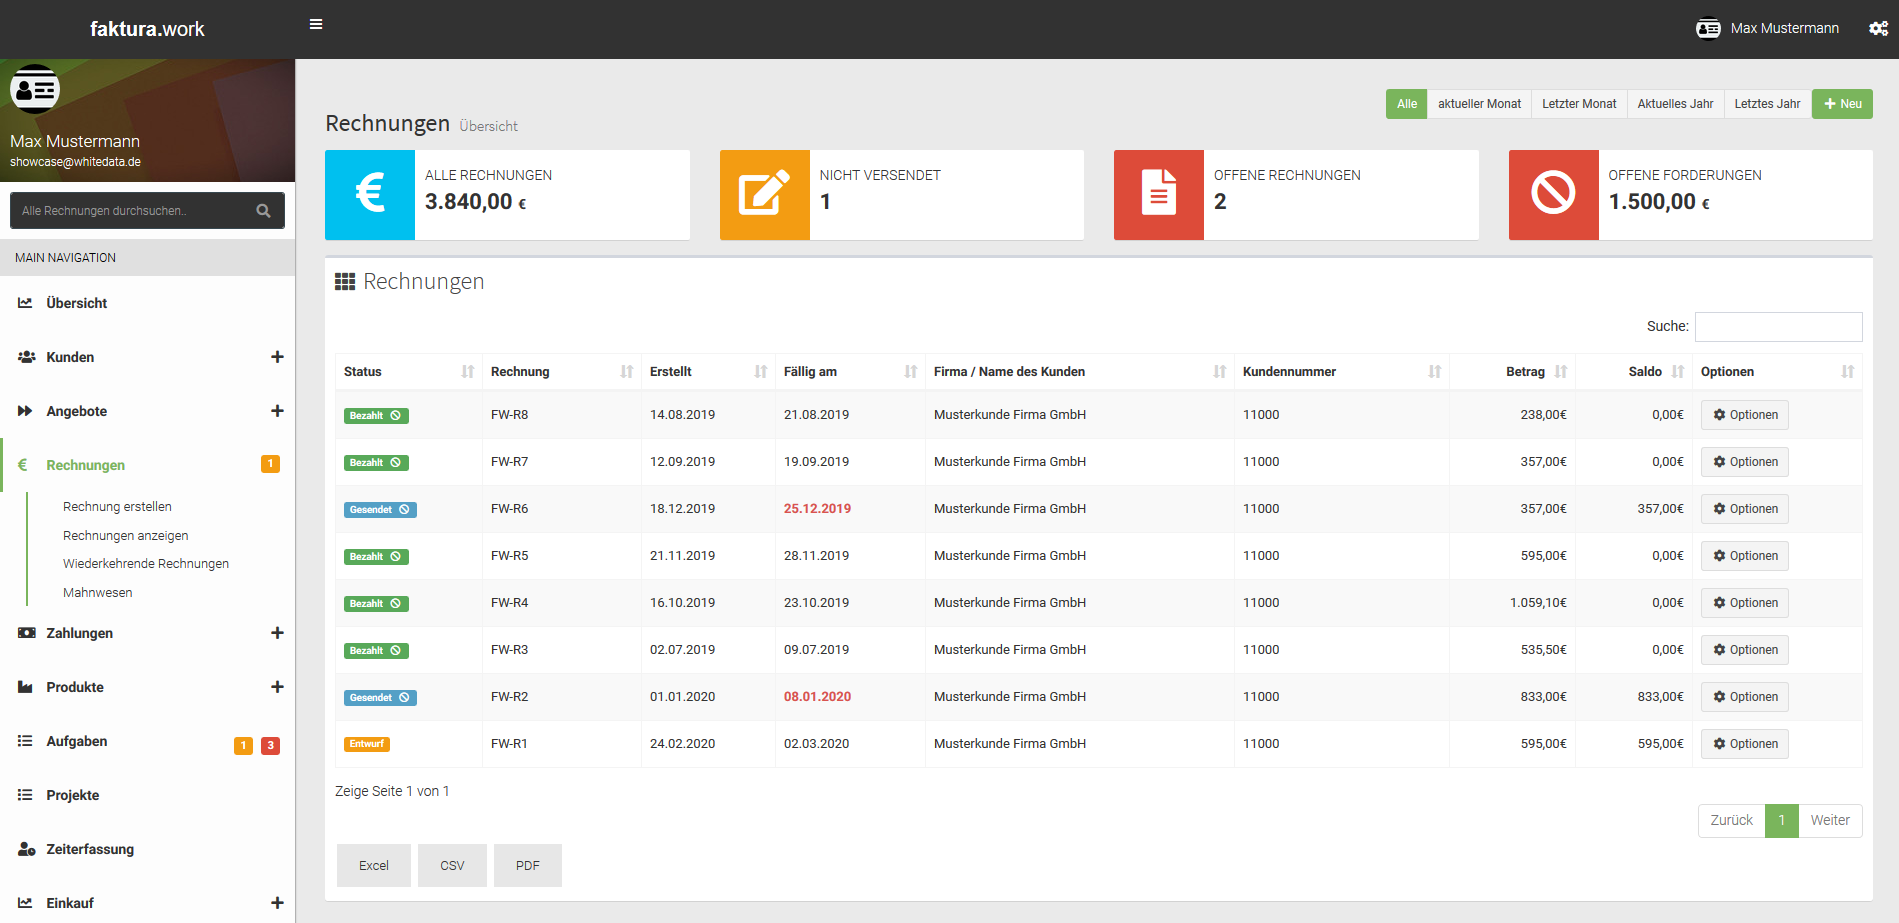
Task: Click the blue Euro icon tile Alle Rechnungen
Action: coord(370,195)
